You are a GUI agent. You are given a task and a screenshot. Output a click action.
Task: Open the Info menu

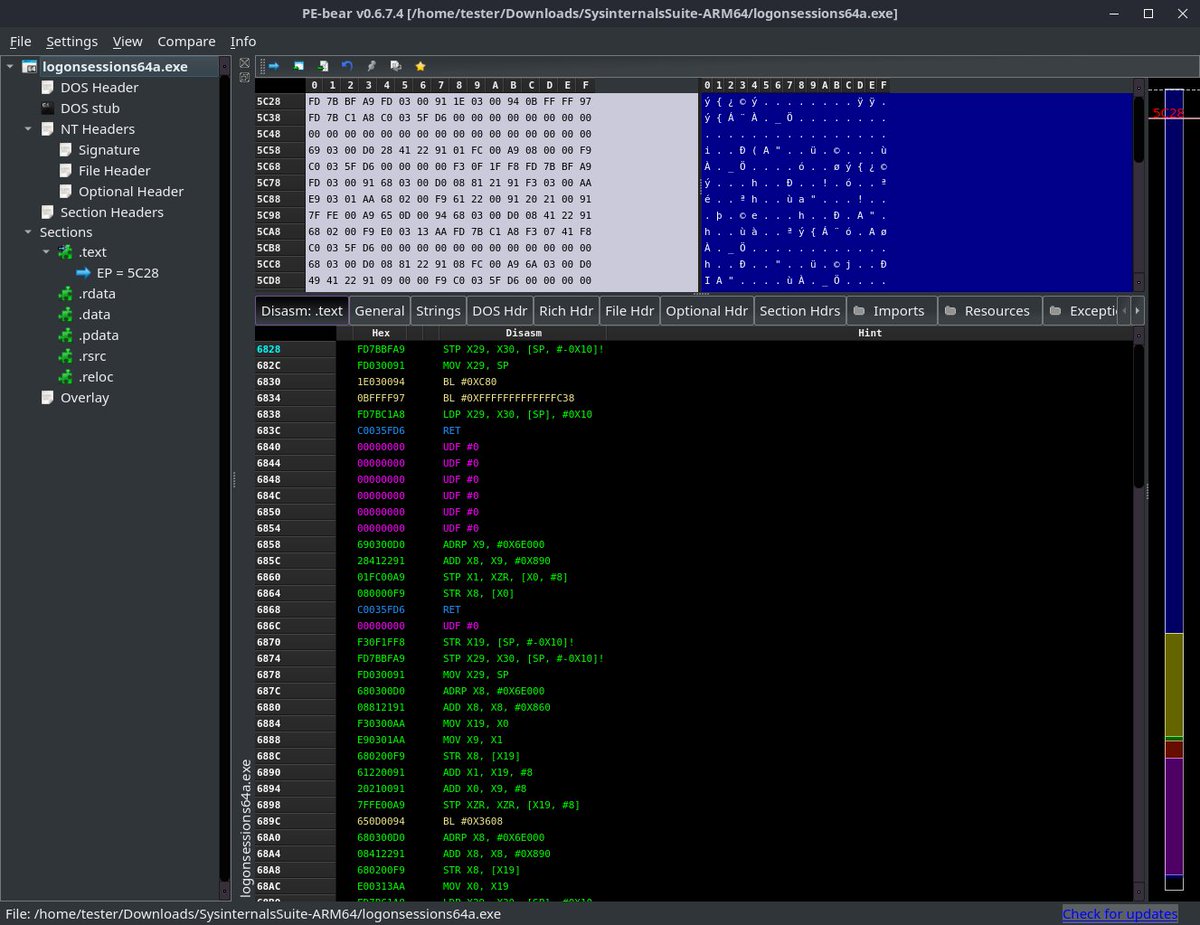click(243, 41)
